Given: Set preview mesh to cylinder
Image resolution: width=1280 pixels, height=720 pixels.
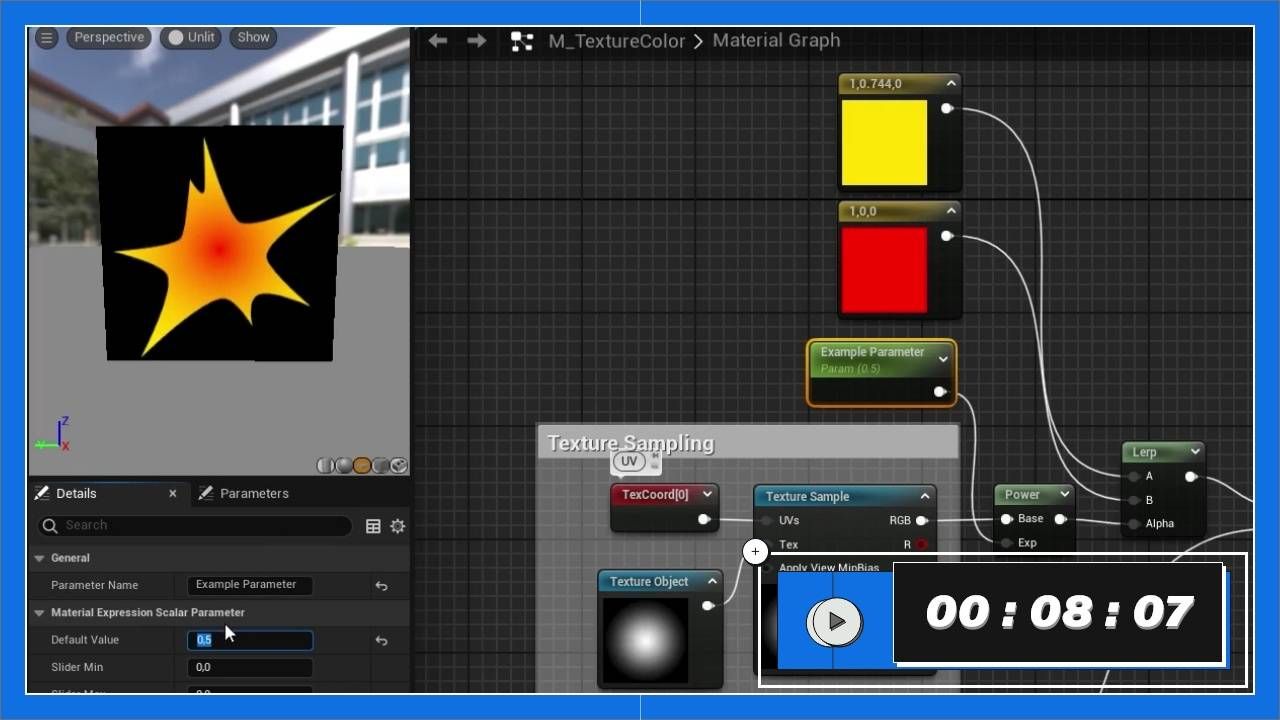Looking at the screenshot, I should (x=325, y=465).
